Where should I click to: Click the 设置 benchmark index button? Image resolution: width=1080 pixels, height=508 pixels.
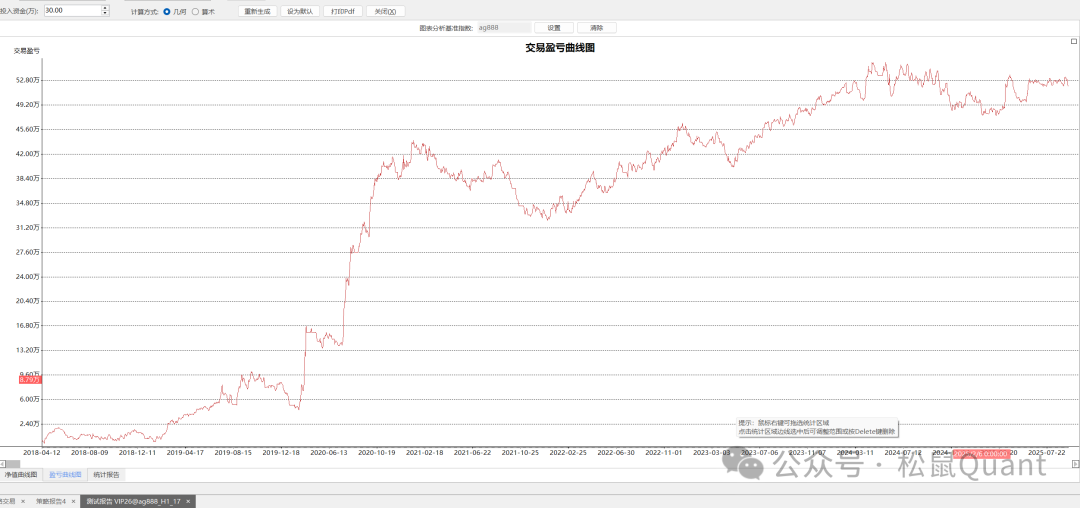click(x=554, y=28)
